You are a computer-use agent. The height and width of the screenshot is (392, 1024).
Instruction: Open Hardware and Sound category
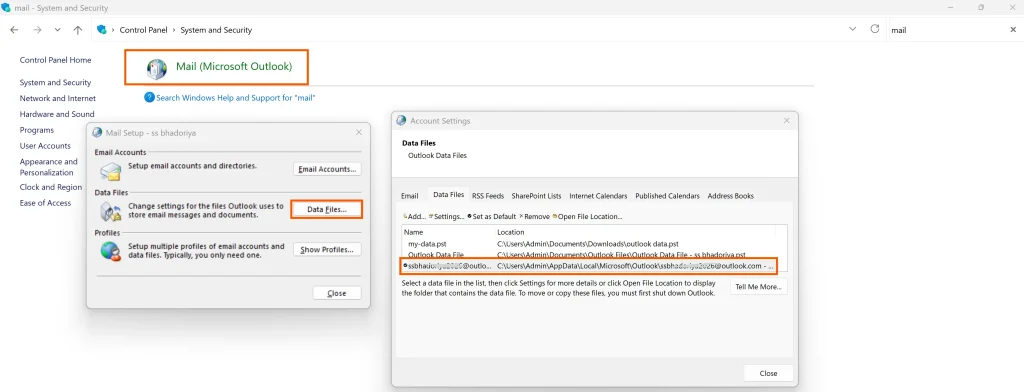coord(57,114)
